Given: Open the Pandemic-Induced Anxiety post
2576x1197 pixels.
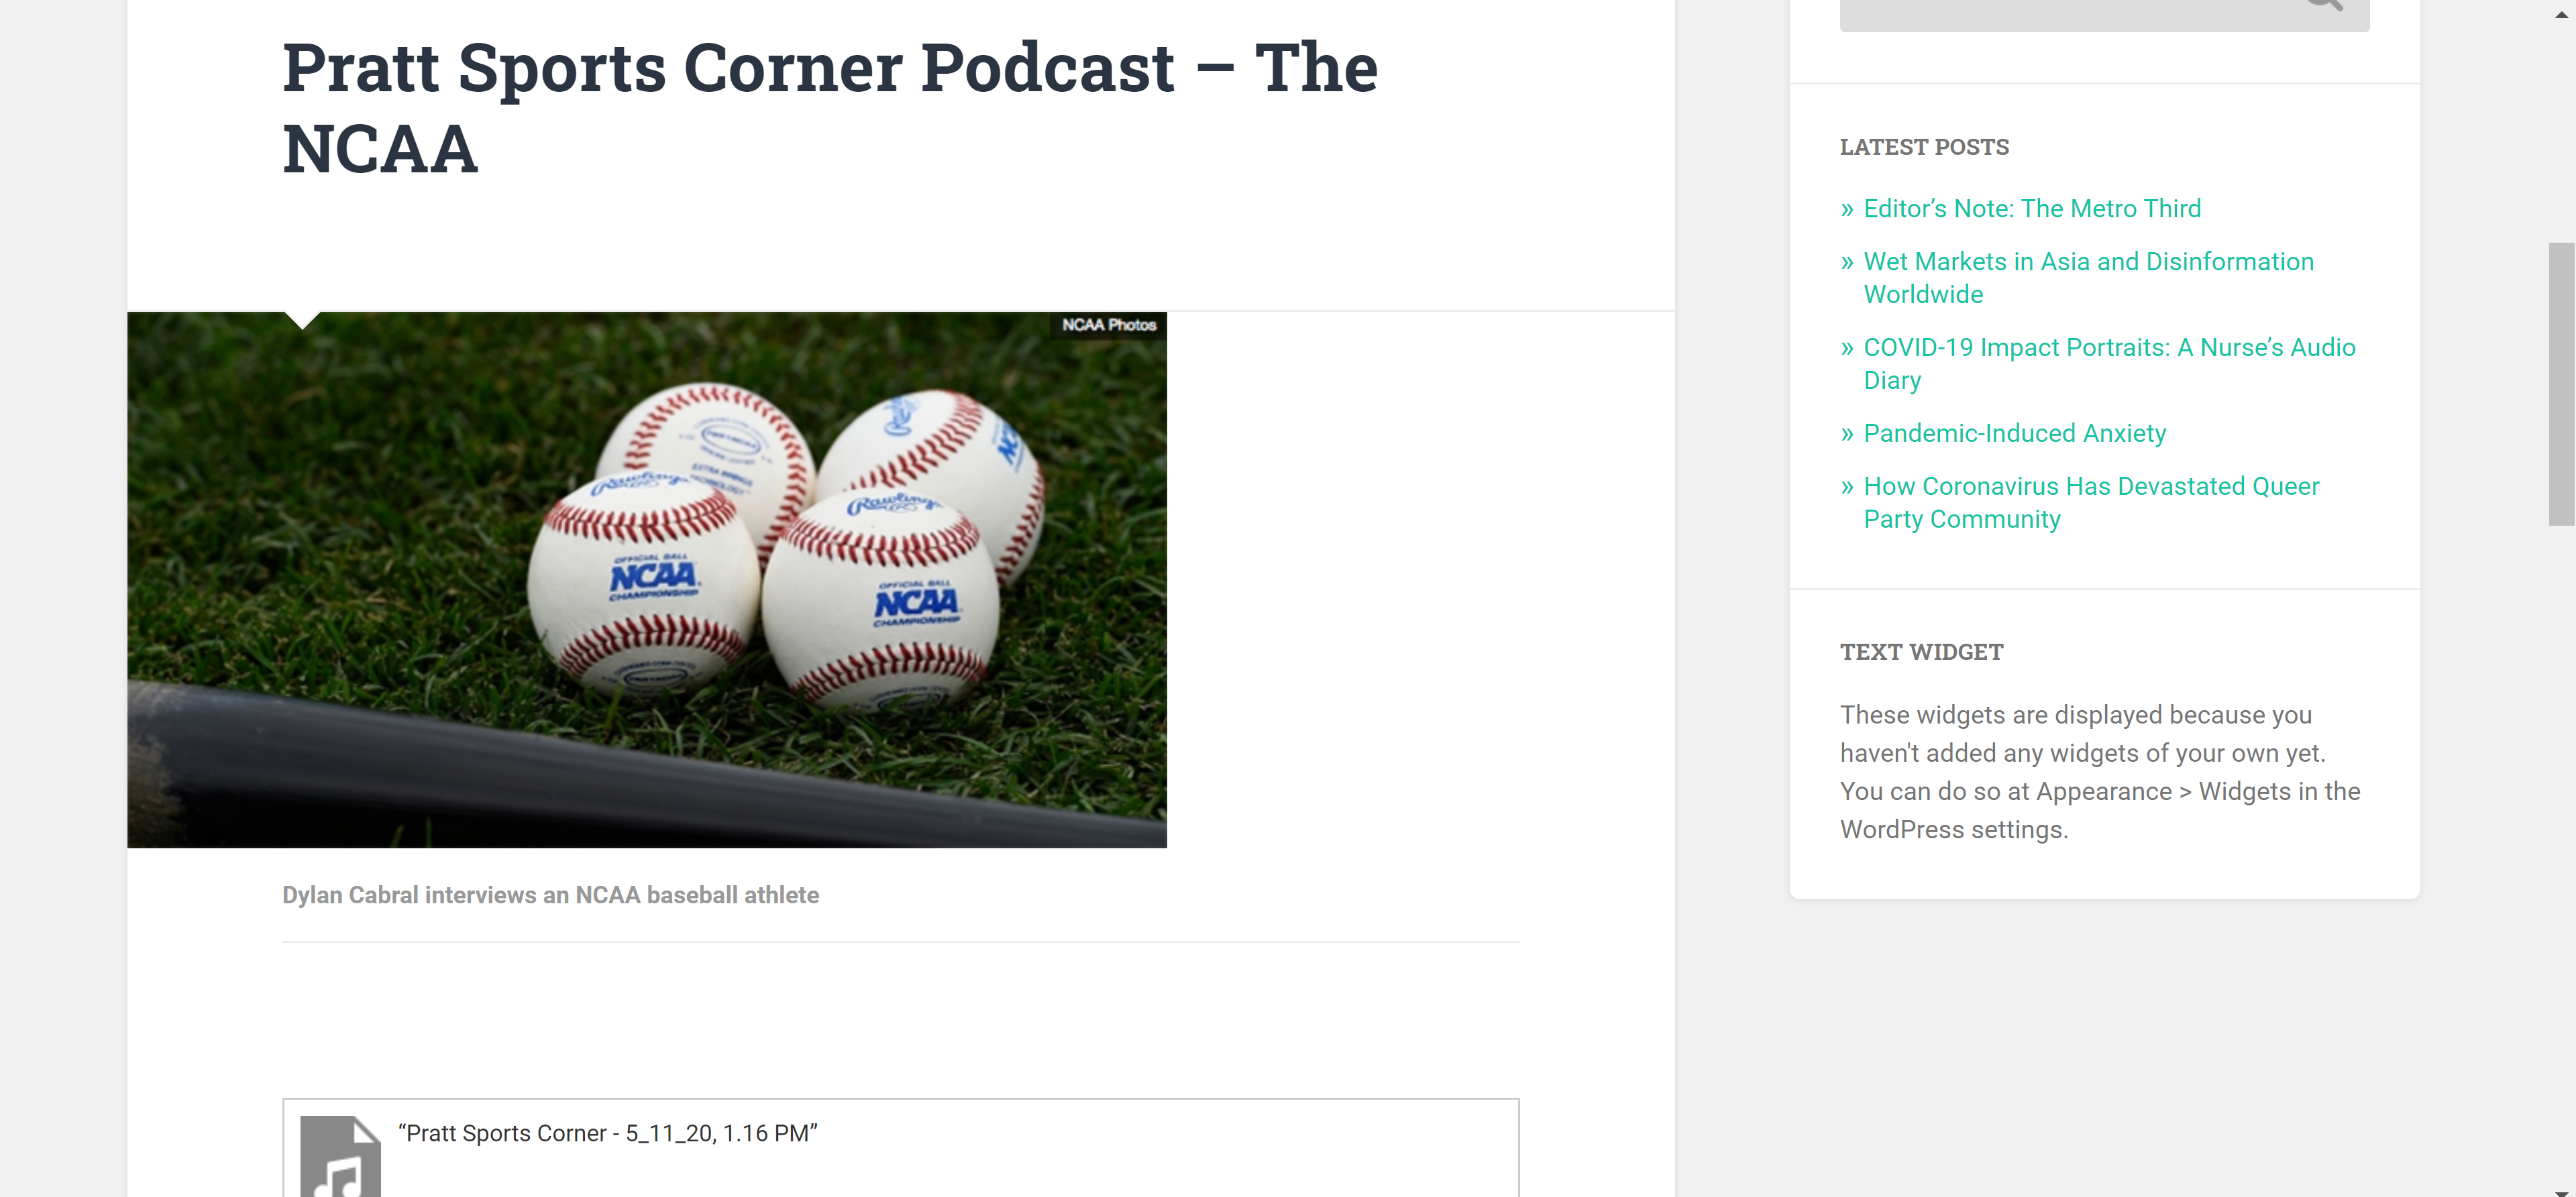Looking at the screenshot, I should click(x=2015, y=433).
